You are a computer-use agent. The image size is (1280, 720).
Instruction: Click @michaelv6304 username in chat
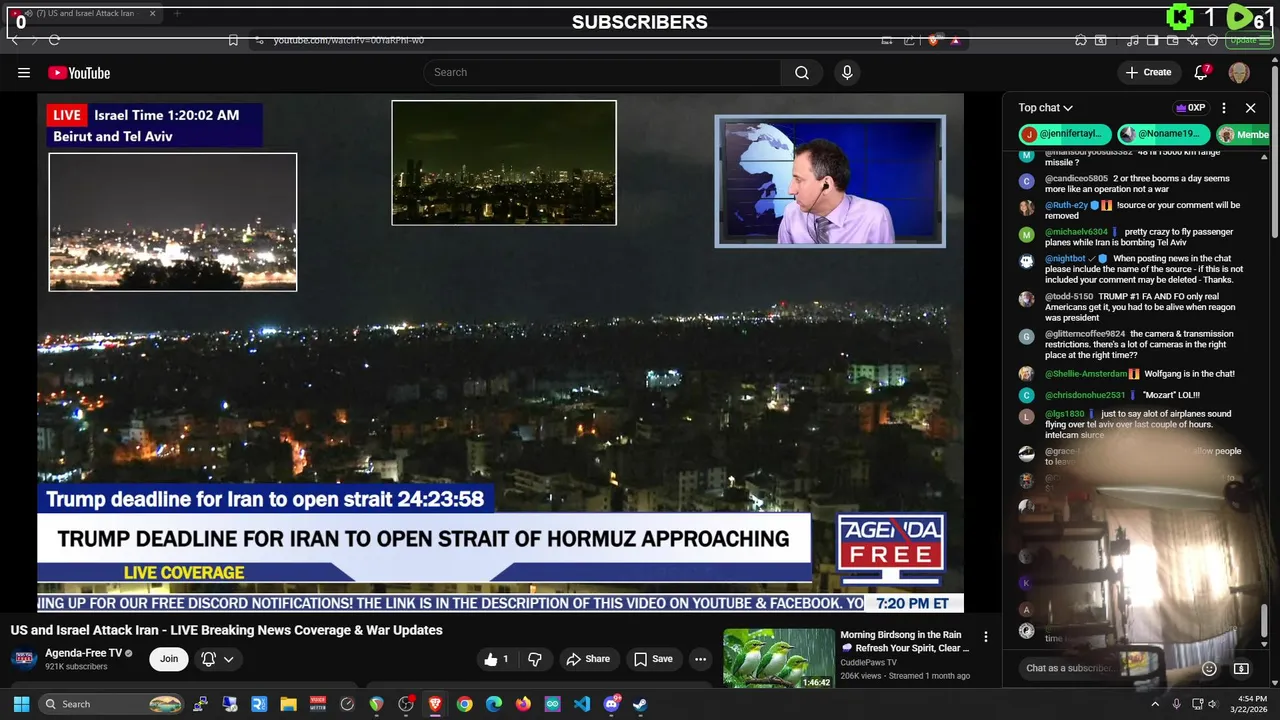(x=1076, y=232)
